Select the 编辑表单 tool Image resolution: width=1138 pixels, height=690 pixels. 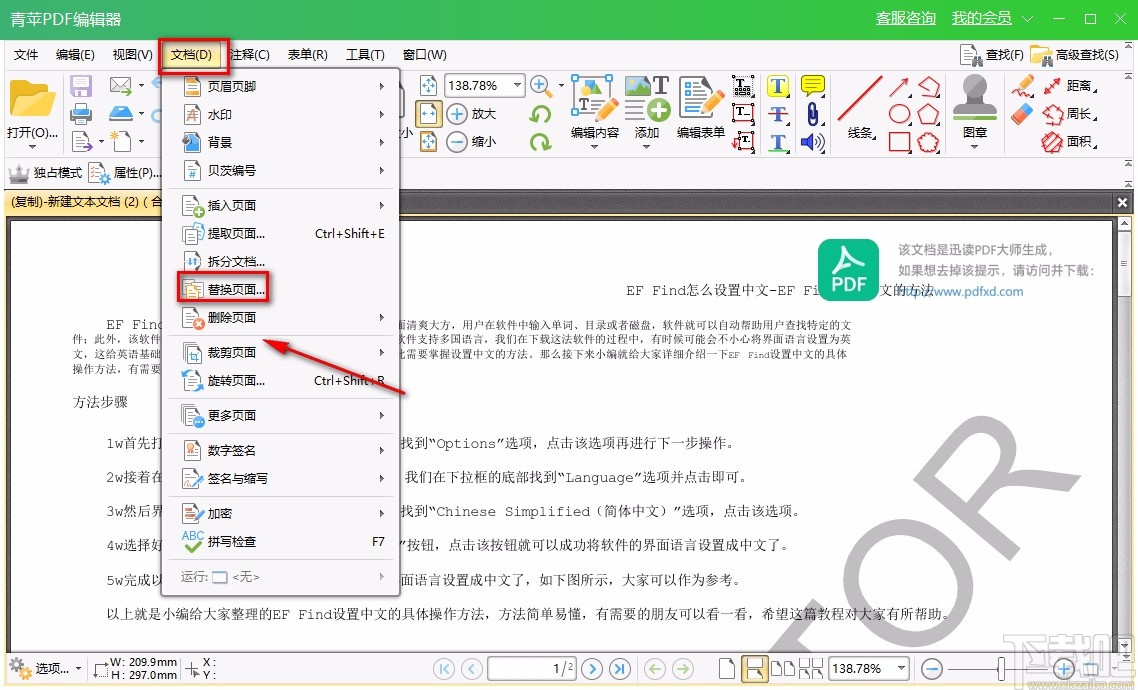pos(700,107)
